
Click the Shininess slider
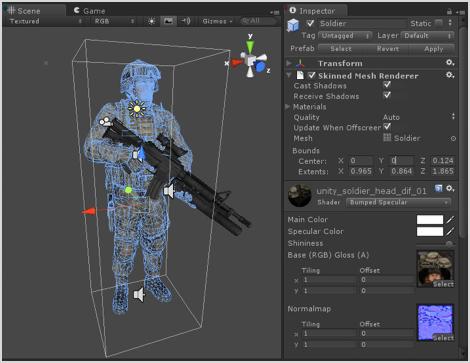435,244
